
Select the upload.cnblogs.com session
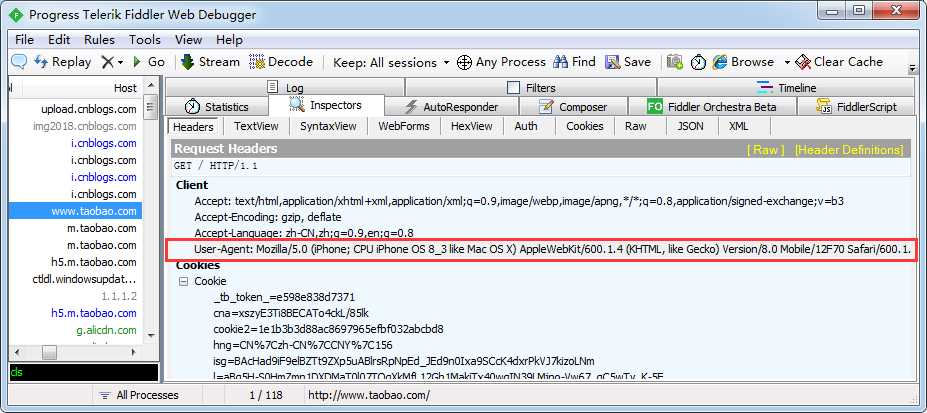point(75,109)
